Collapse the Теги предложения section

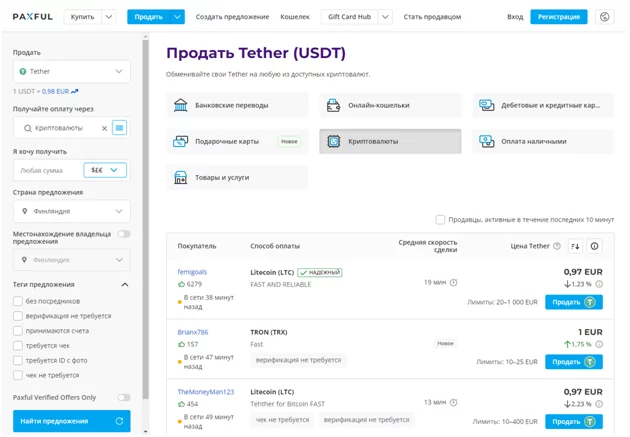coord(124,285)
